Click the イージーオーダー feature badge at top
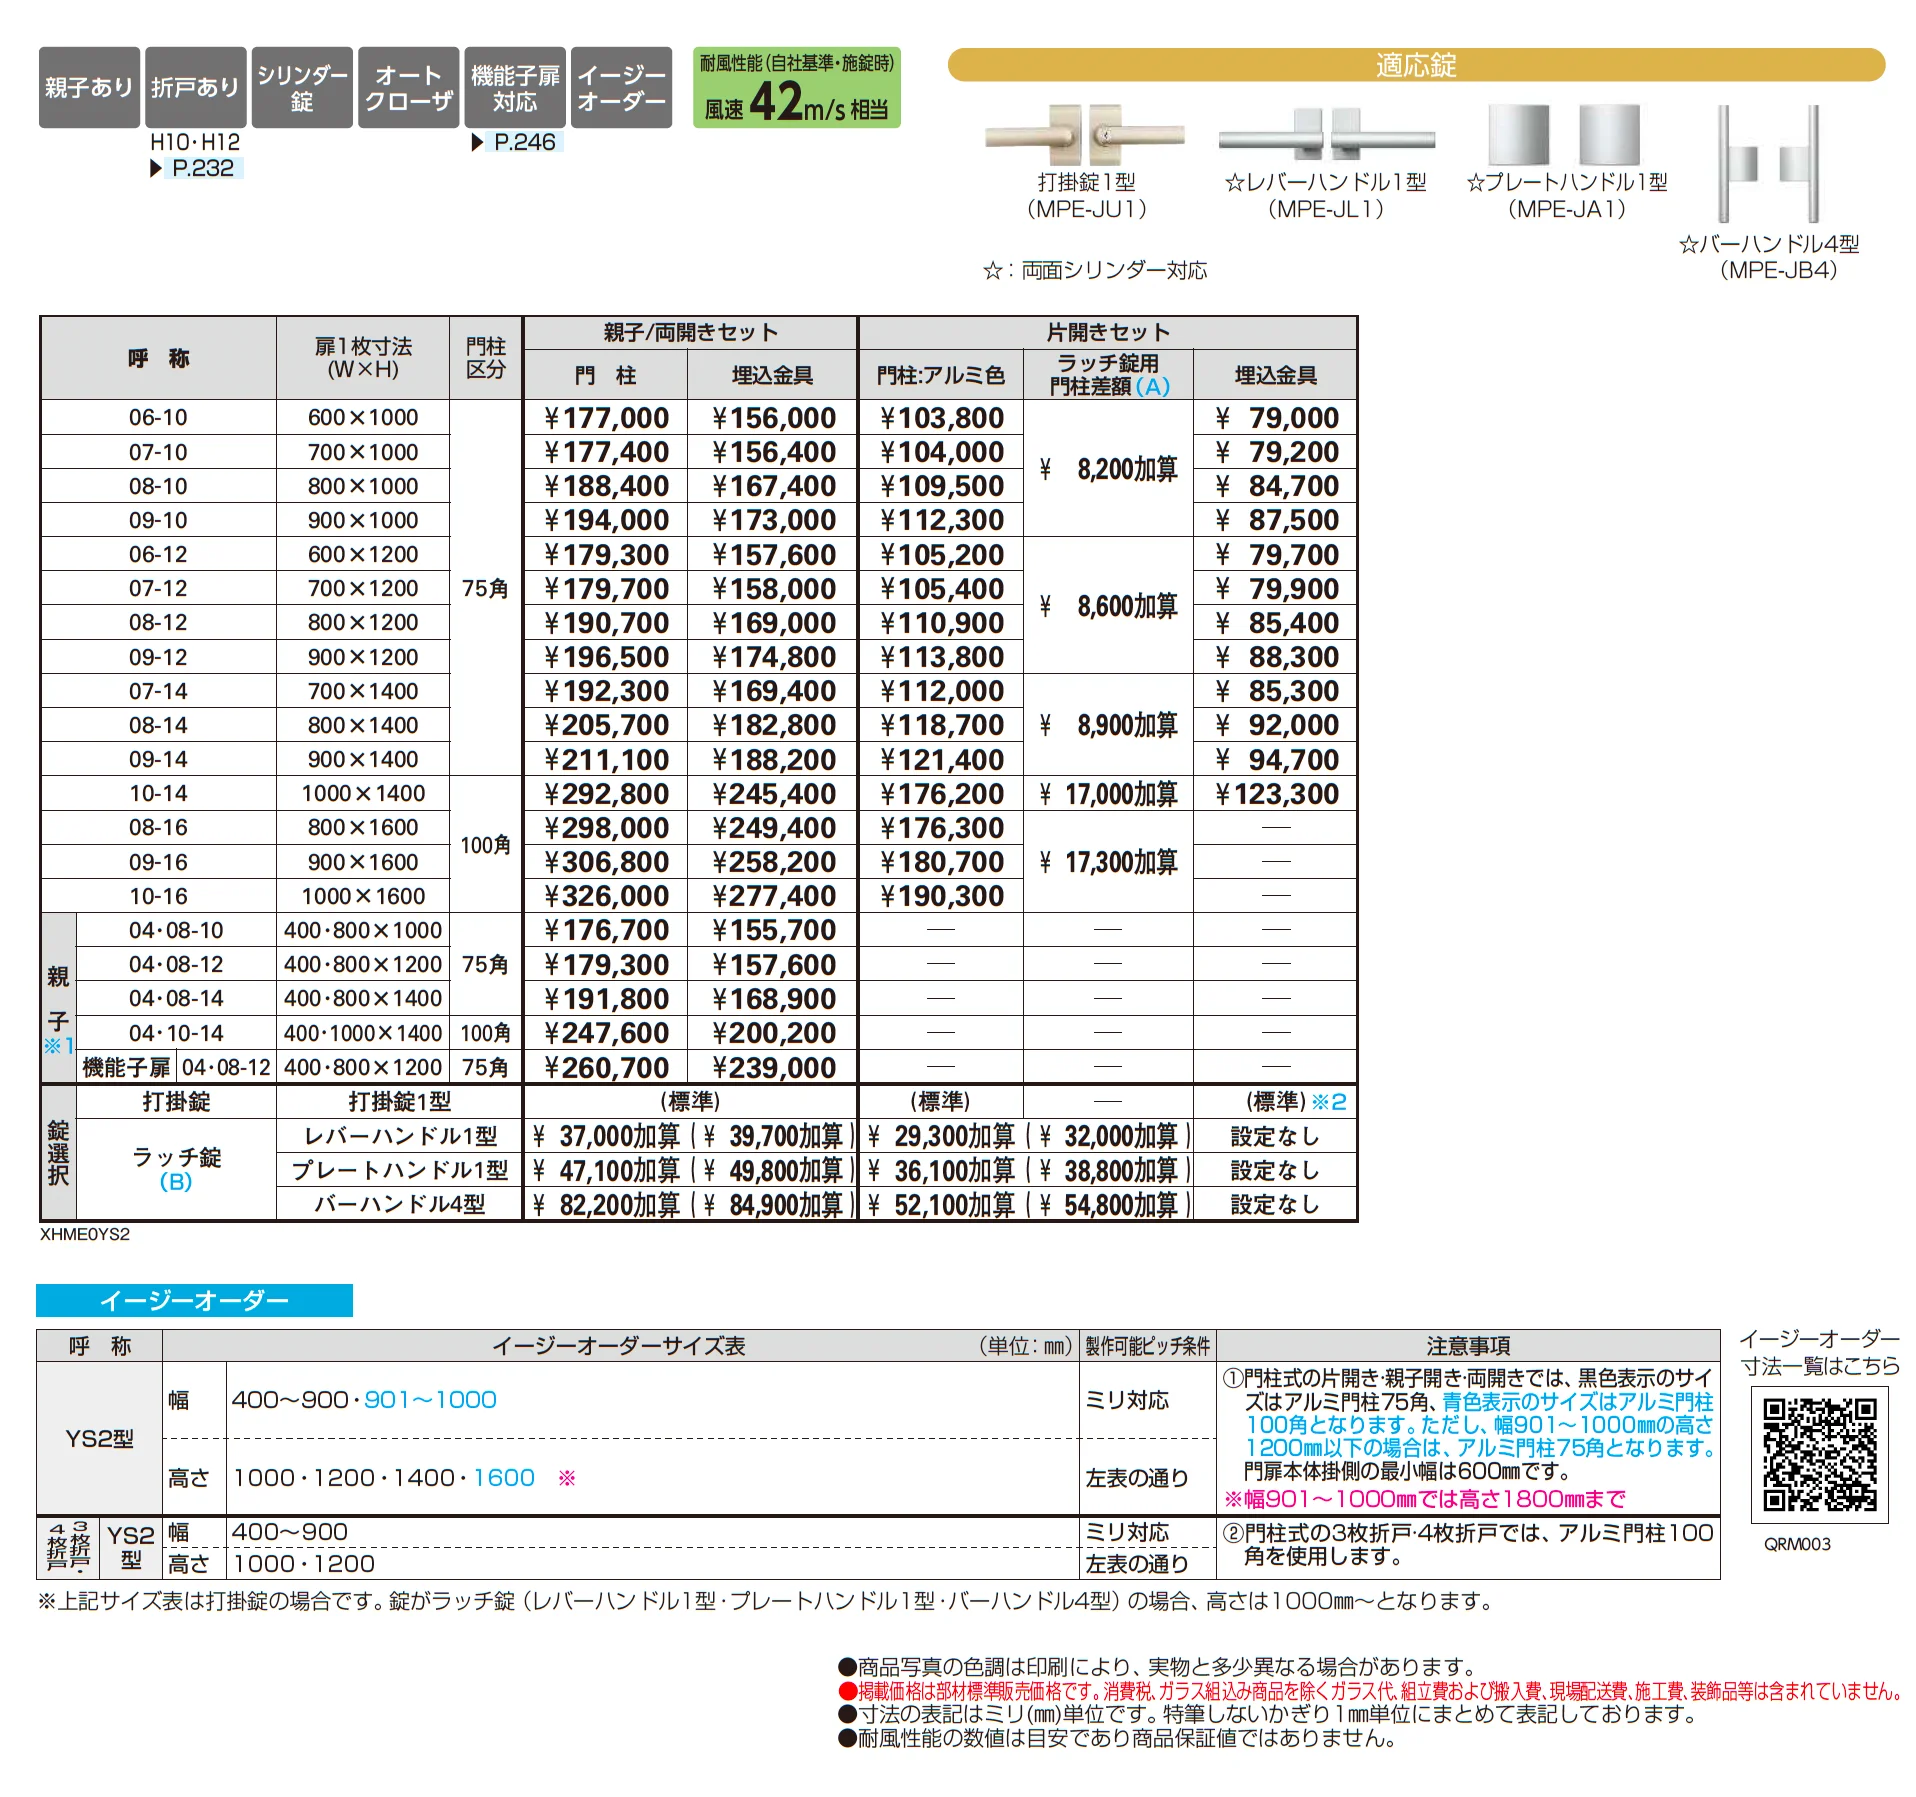The image size is (1916, 1797). 621,87
